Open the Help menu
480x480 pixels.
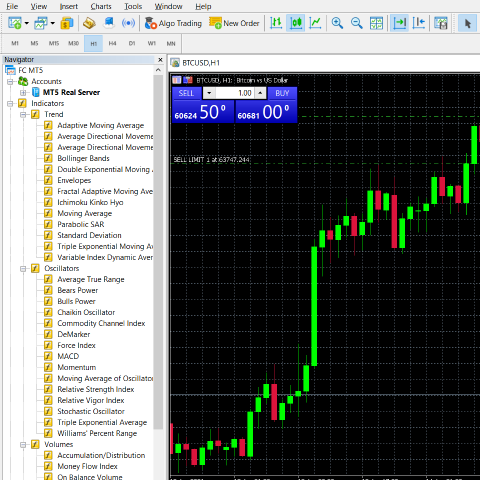point(203,6)
